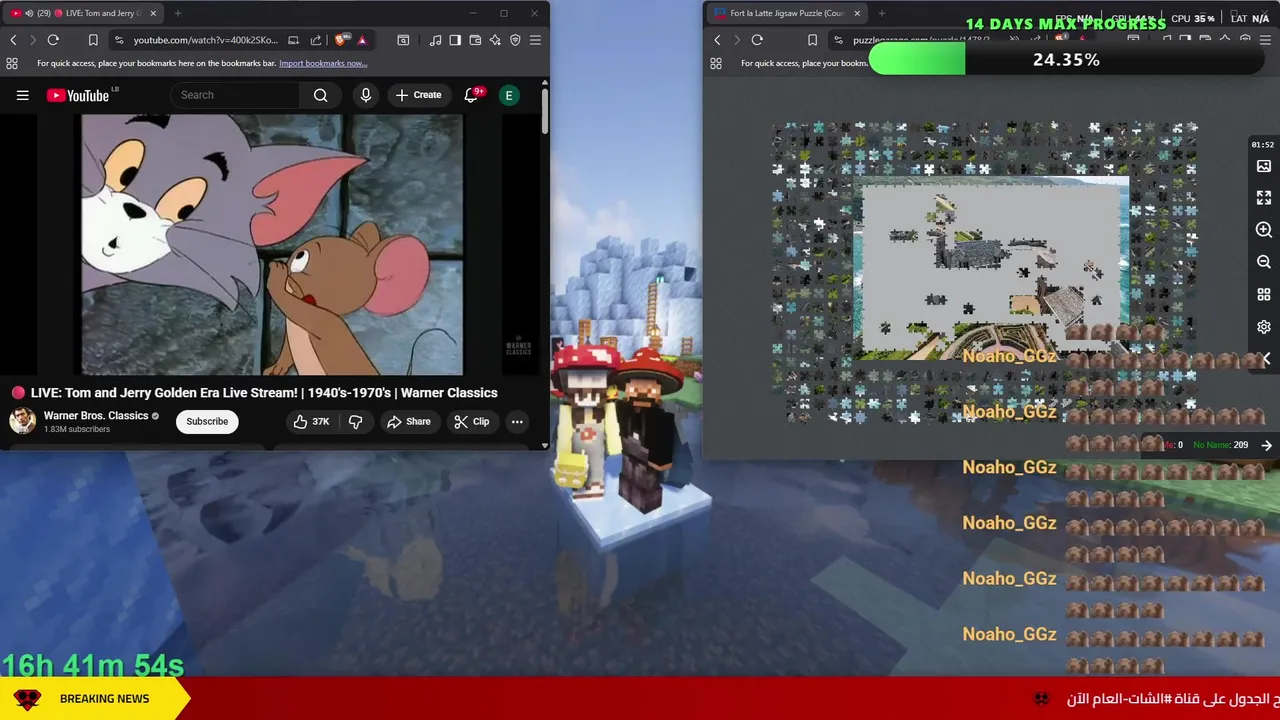Open puzzle settings gear
The height and width of the screenshot is (720, 1280).
tap(1264, 327)
